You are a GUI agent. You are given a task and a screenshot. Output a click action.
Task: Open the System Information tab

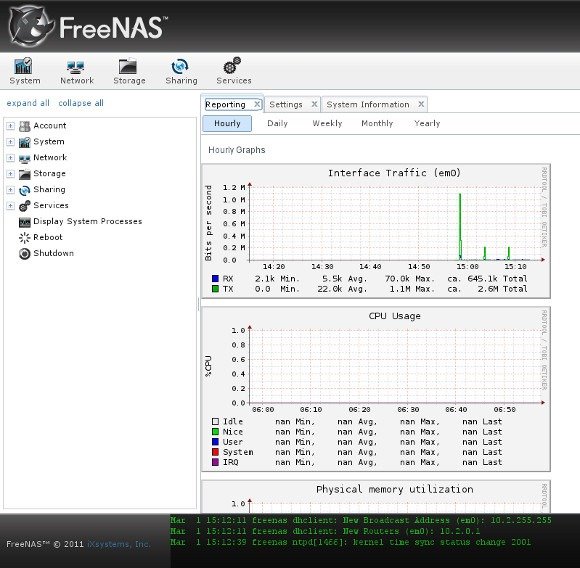(x=368, y=105)
